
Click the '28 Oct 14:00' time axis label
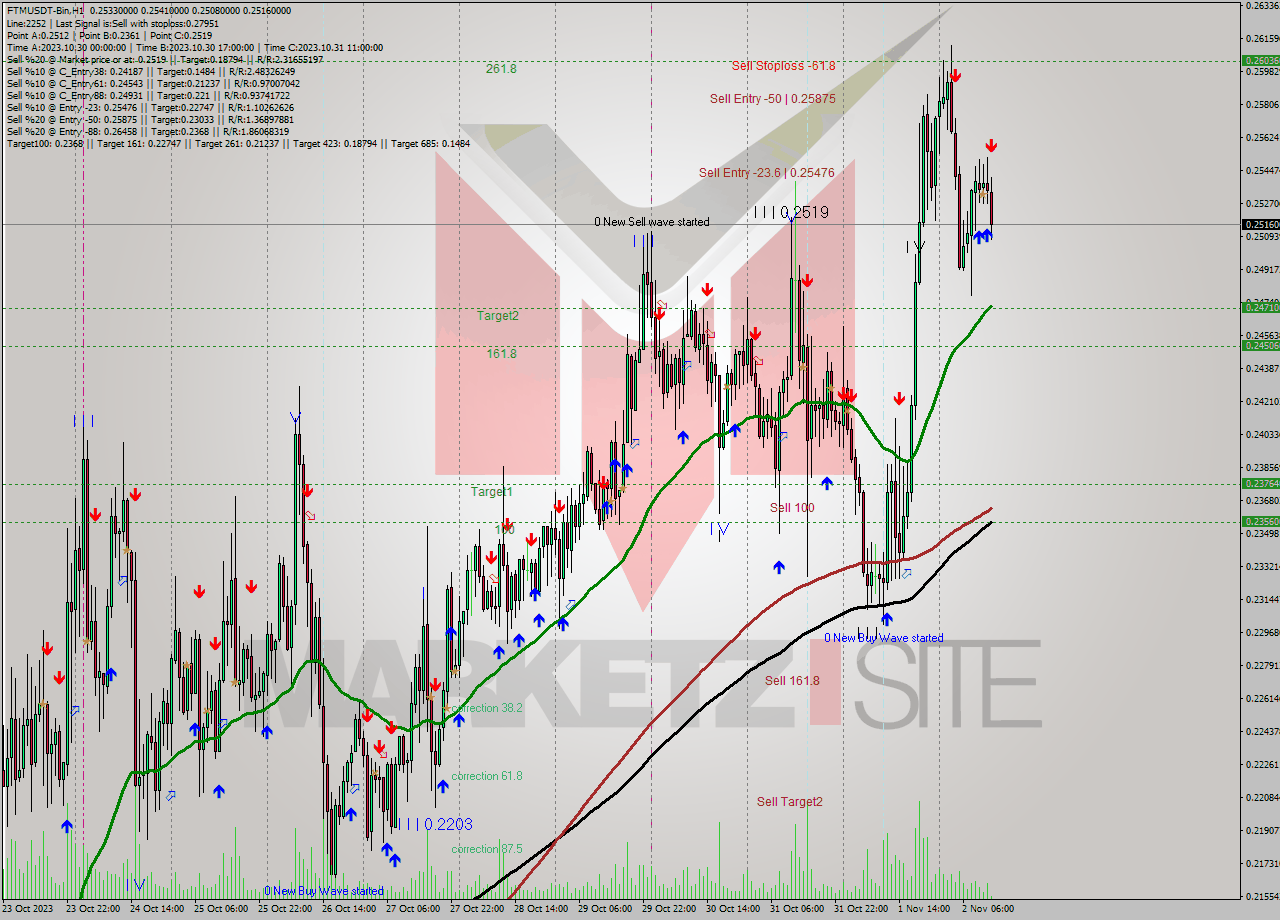point(540,909)
